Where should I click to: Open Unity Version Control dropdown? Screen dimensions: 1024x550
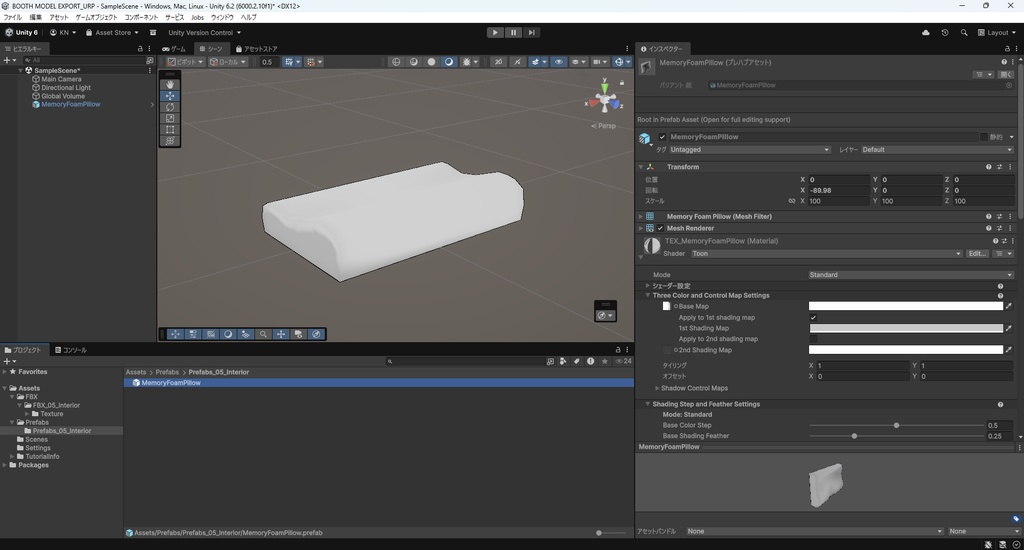click(204, 33)
